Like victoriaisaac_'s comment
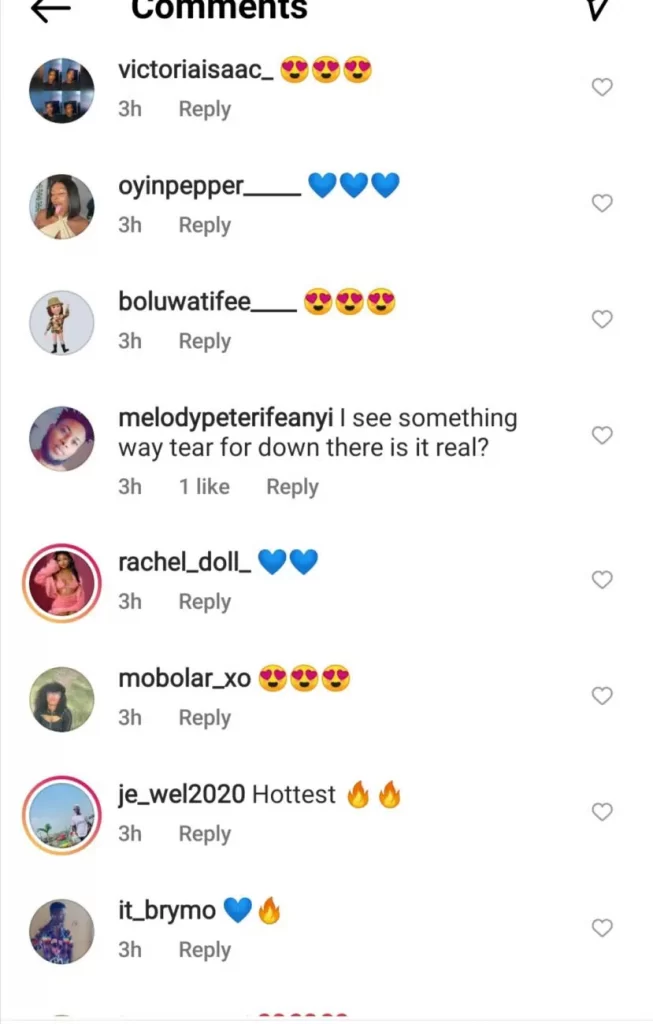Image resolution: width=653 pixels, height=1024 pixels. point(602,88)
